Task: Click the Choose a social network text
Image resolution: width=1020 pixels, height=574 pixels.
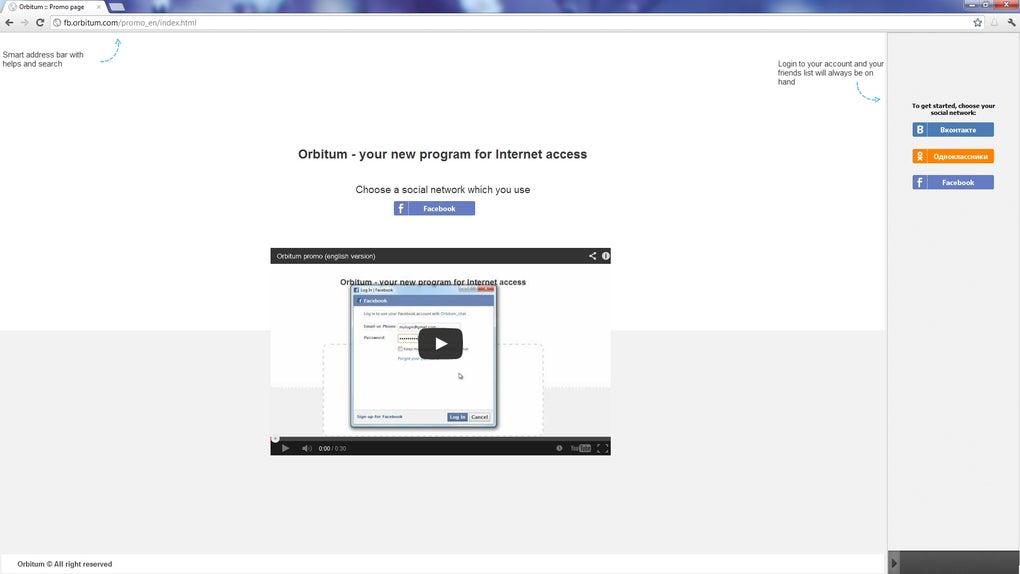Action: point(442,189)
